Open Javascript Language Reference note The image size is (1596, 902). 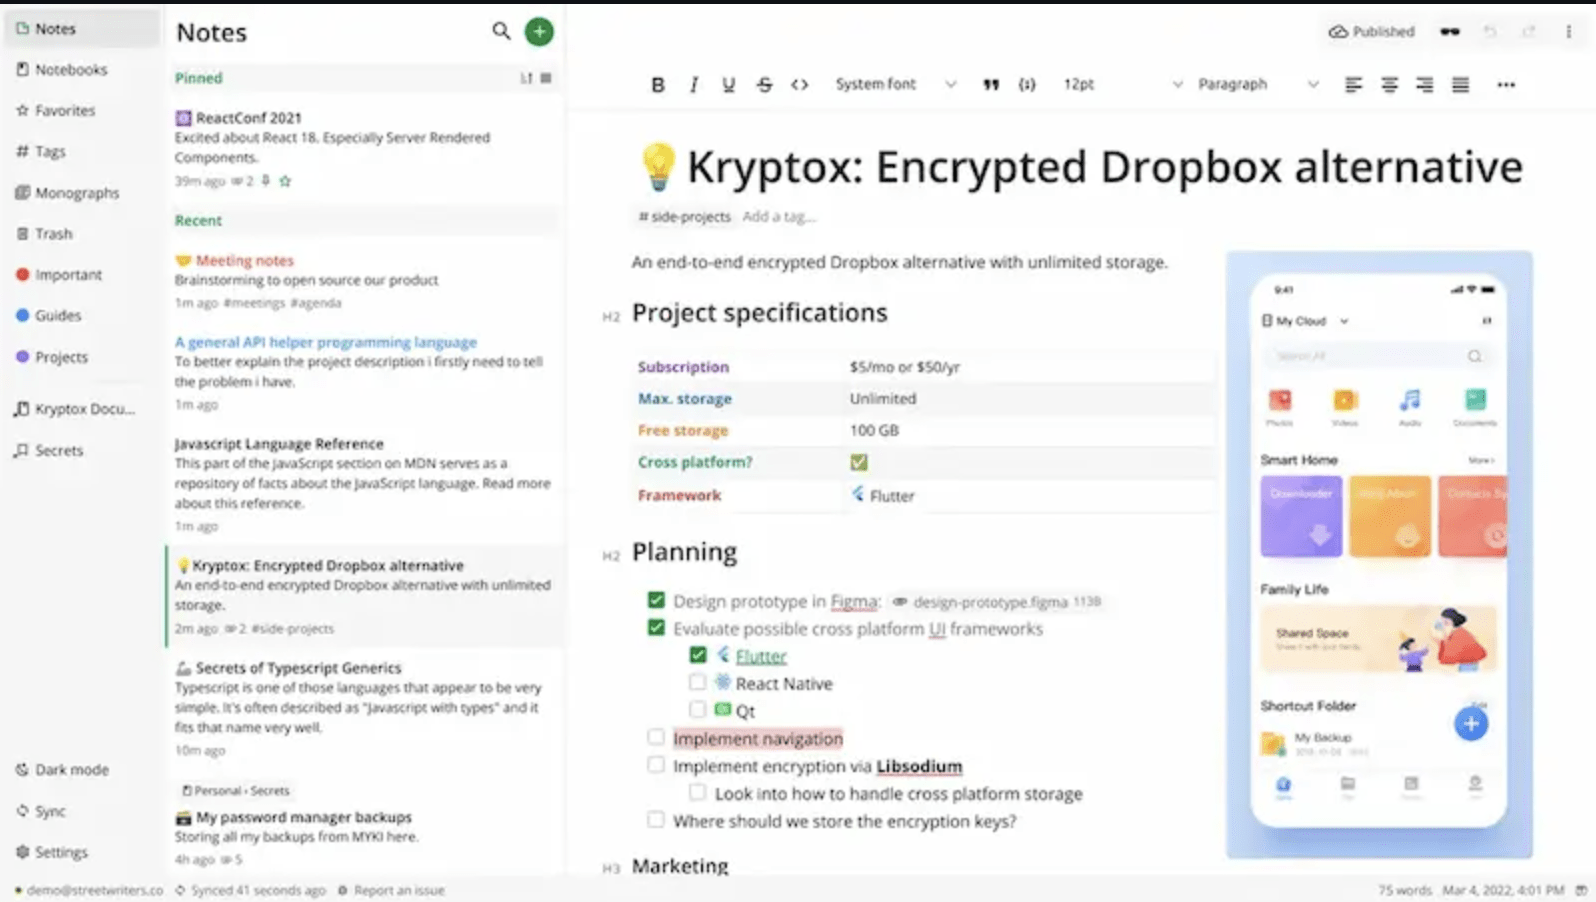point(364,484)
